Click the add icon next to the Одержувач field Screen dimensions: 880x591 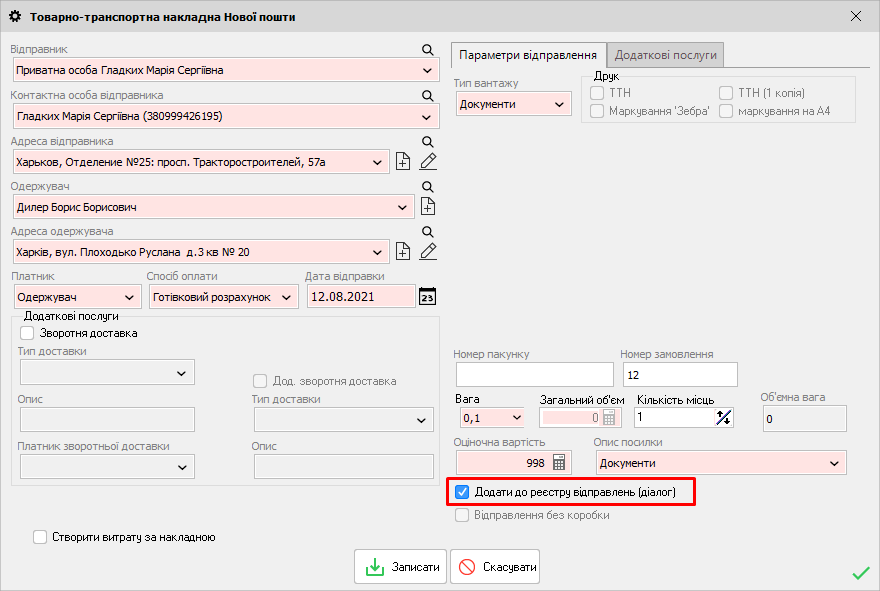coord(428,207)
